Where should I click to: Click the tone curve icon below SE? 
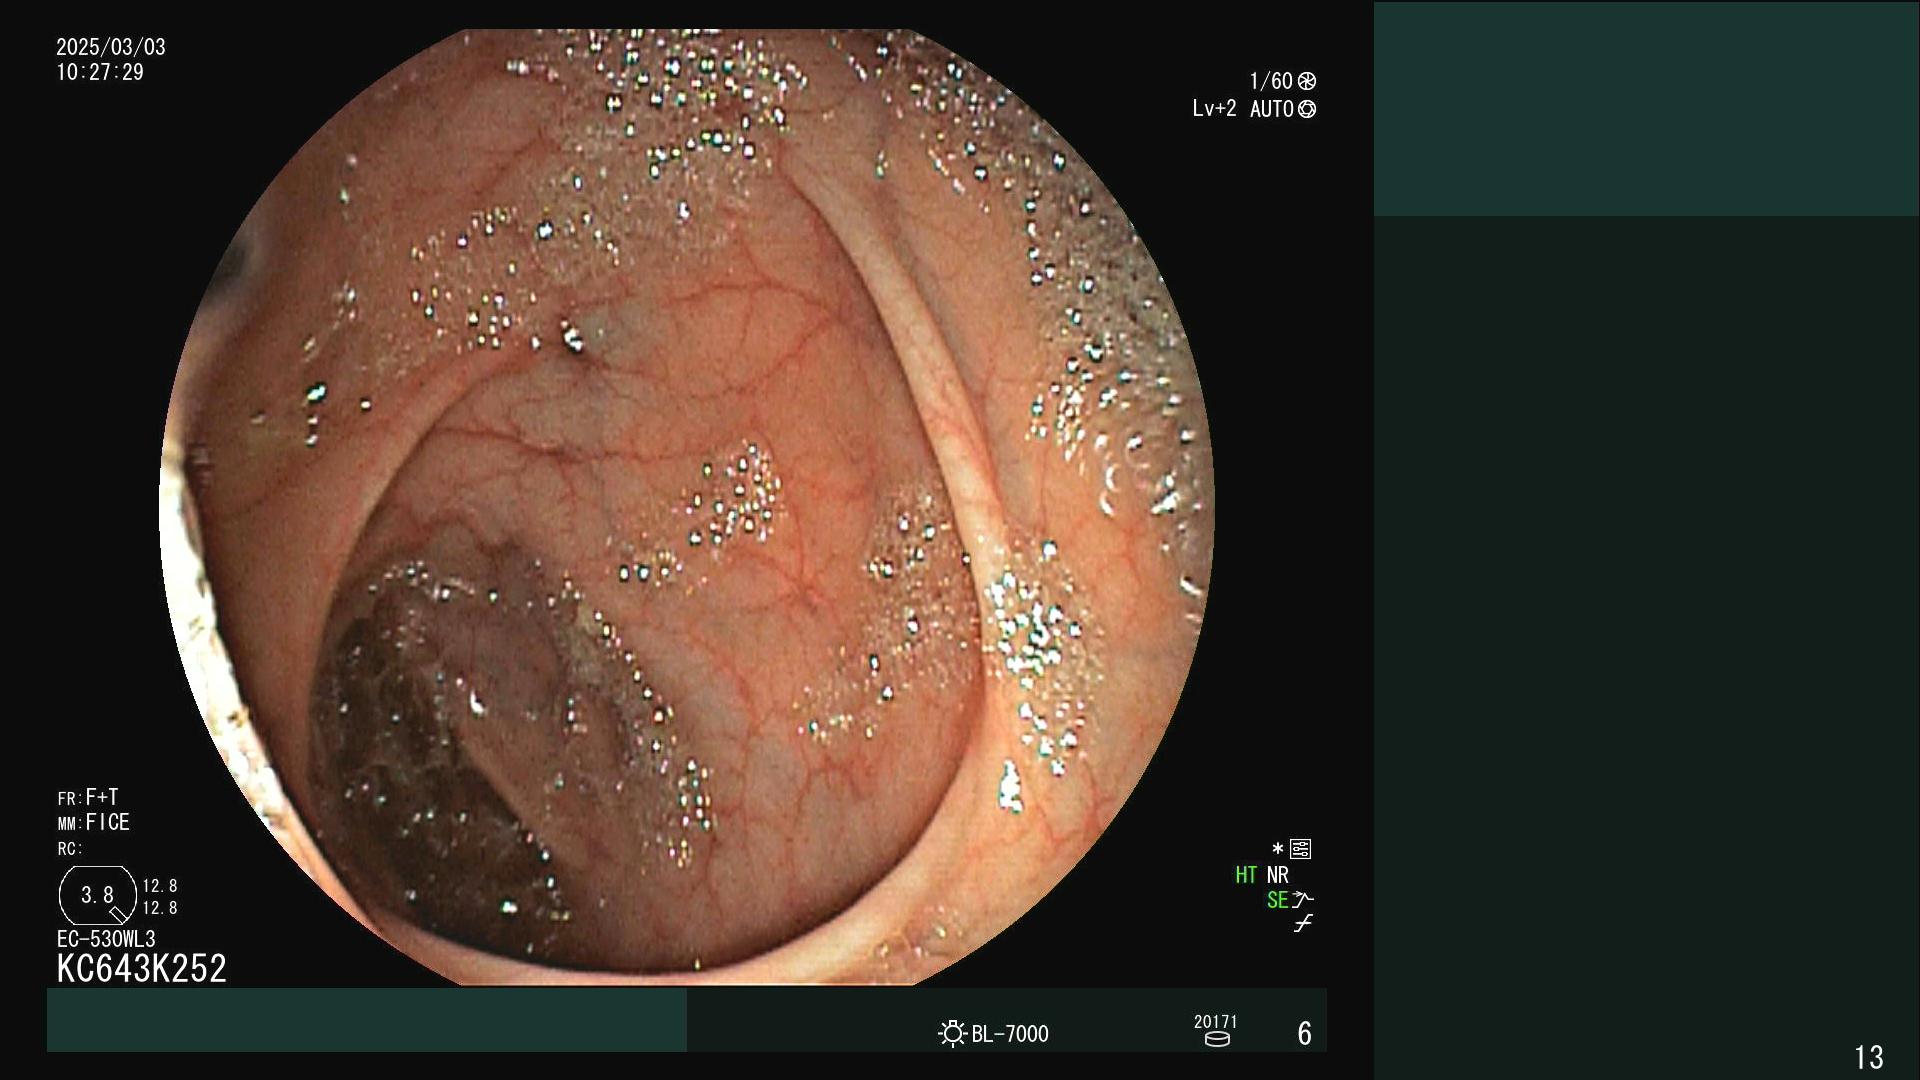pyautogui.click(x=1302, y=923)
